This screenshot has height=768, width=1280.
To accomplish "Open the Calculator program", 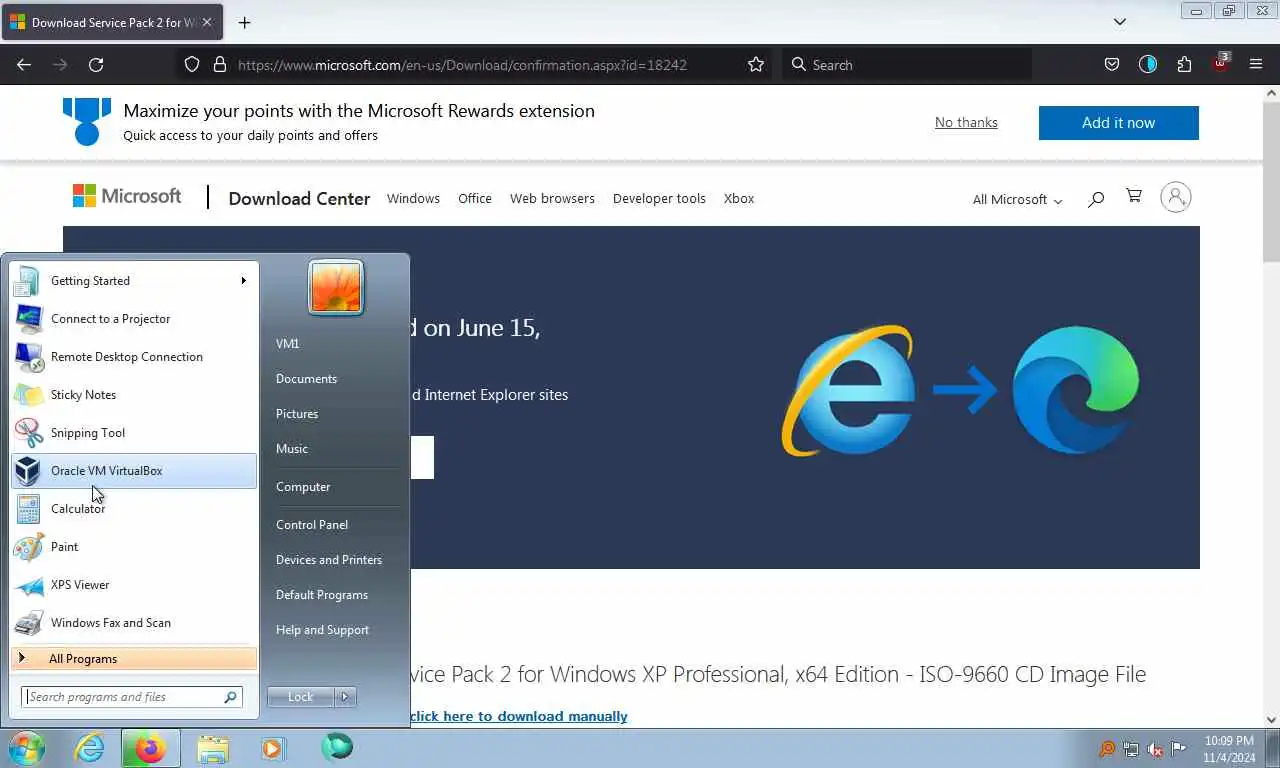I will coord(134,509).
